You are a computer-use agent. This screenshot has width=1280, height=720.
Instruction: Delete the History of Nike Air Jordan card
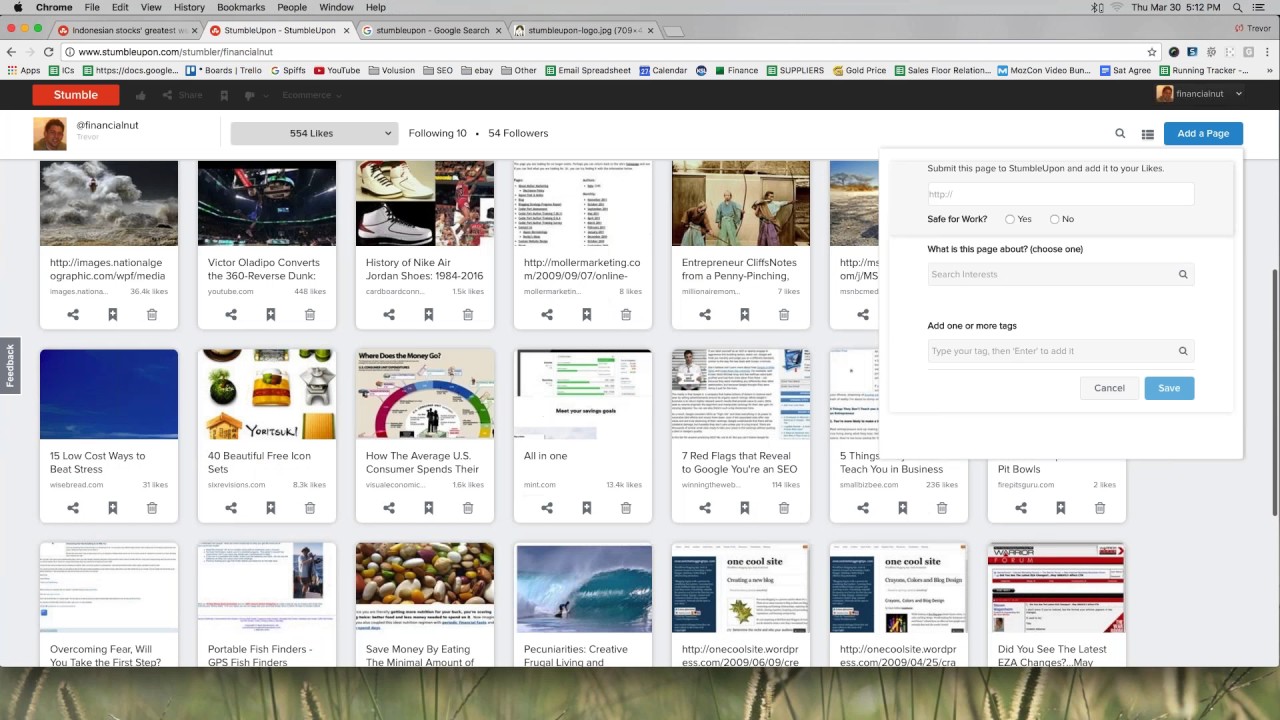pos(468,314)
